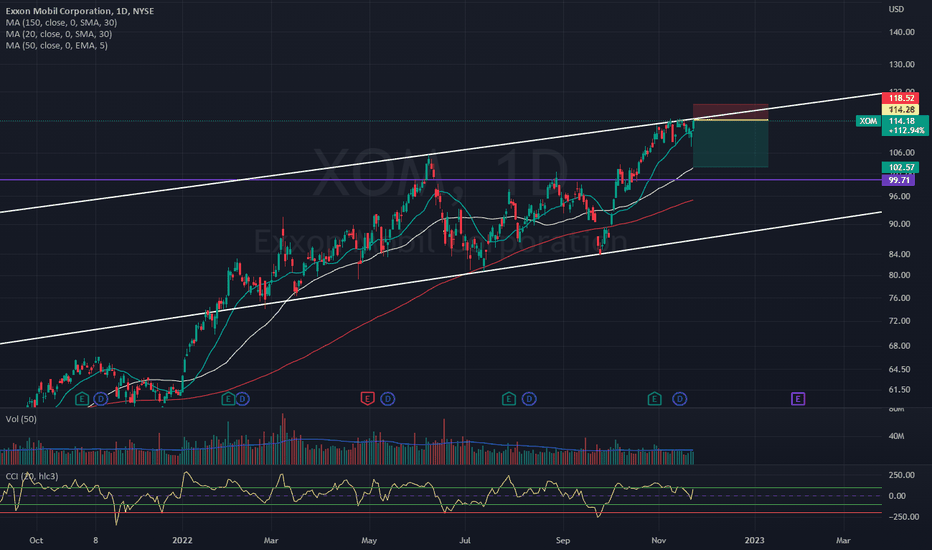
Task: Click the 2023 label on the time axis
Action: 755,540
